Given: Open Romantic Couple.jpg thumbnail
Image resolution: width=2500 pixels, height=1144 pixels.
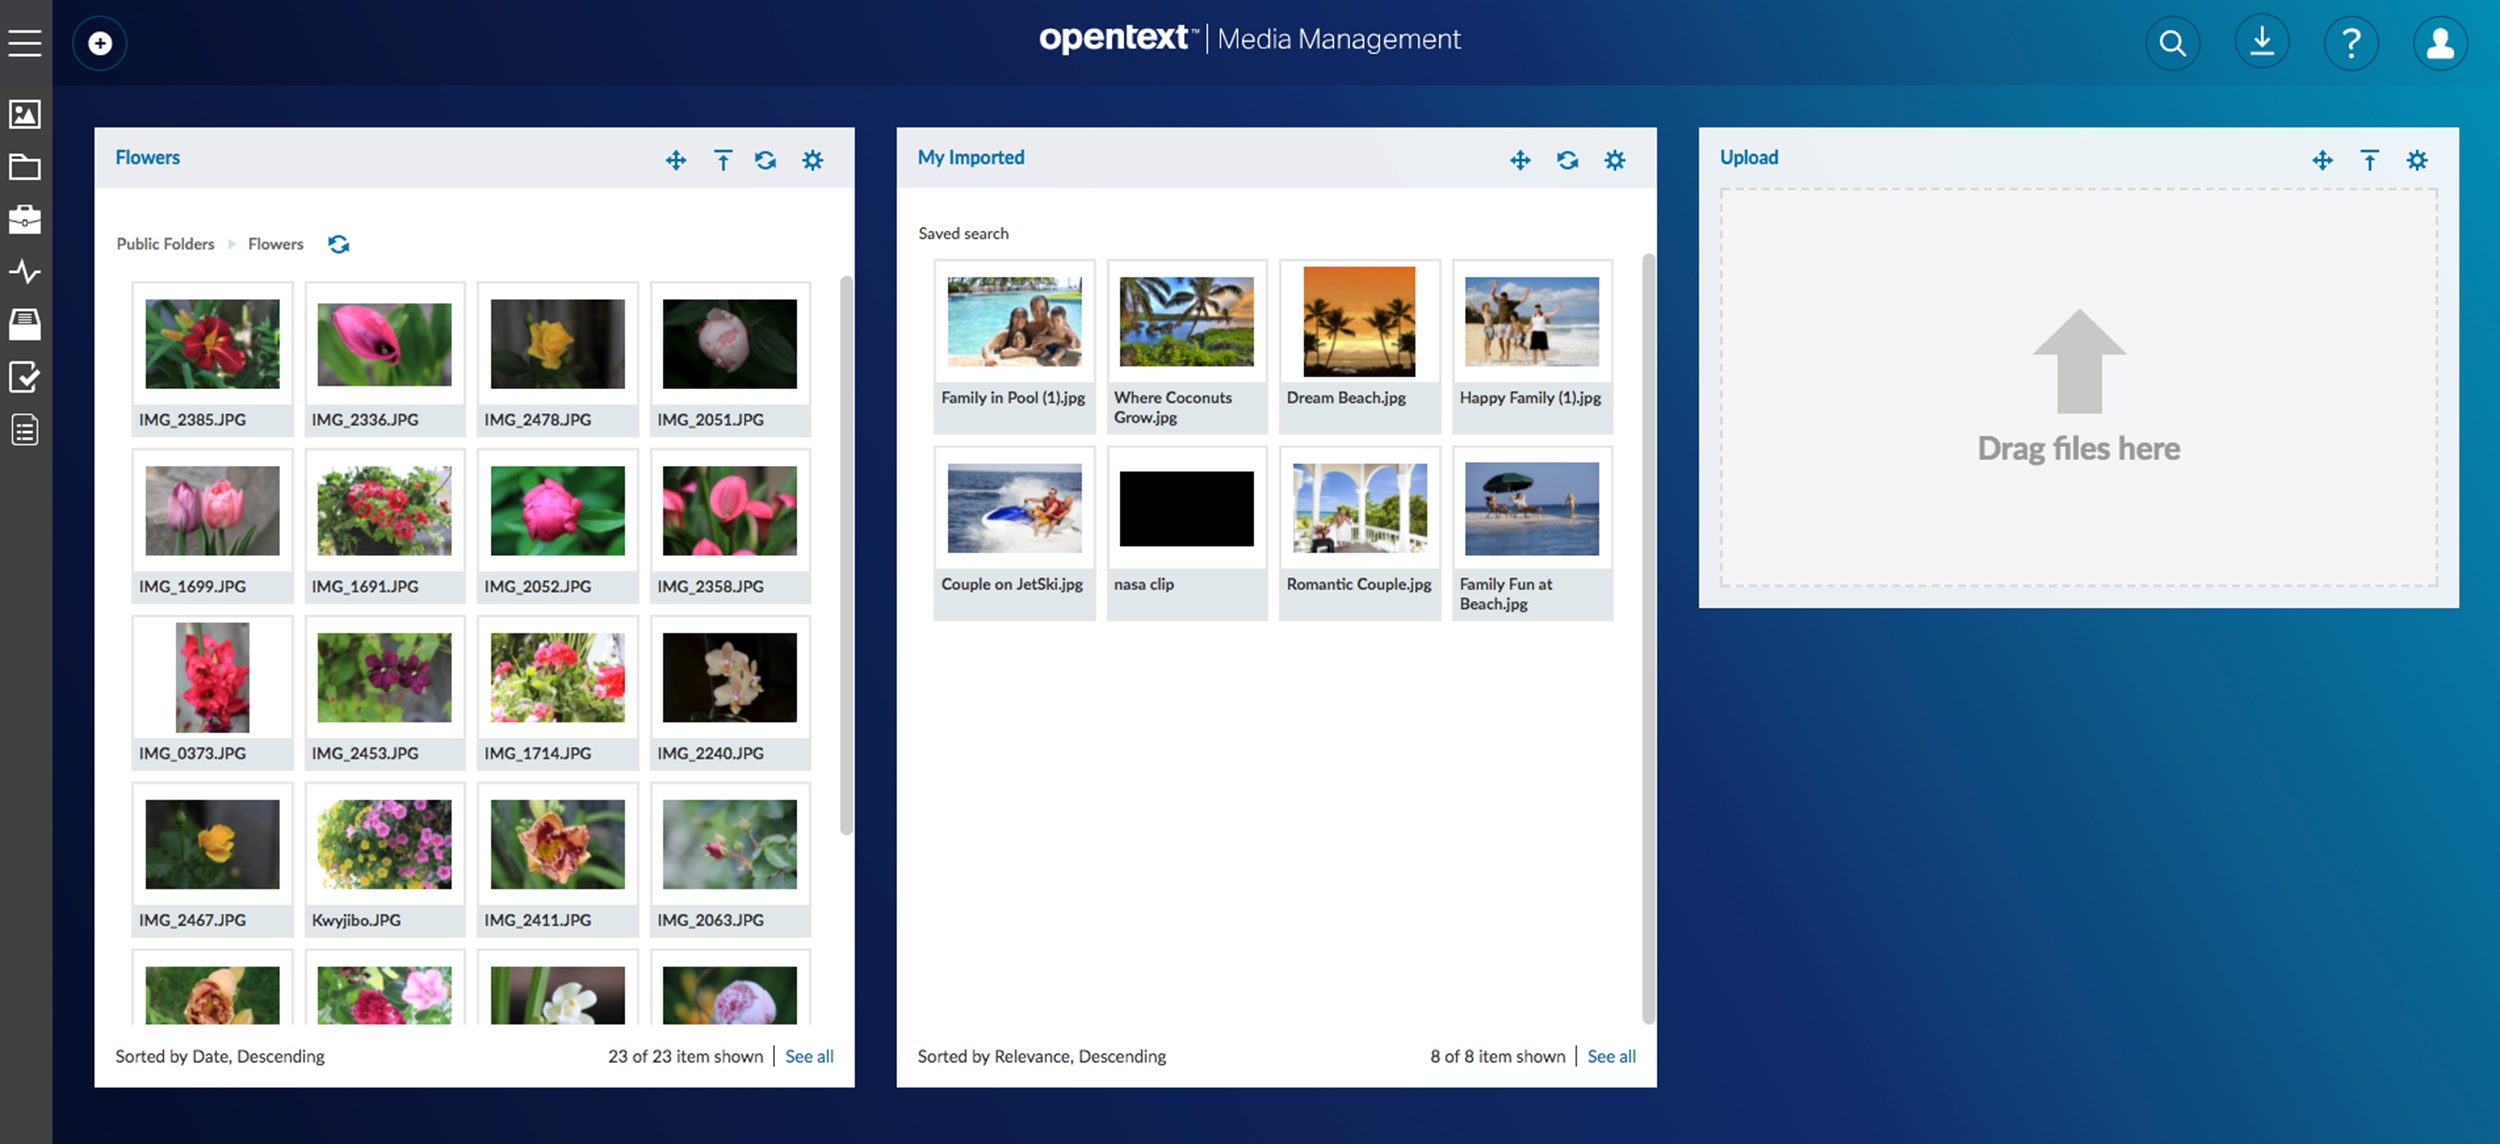Looking at the screenshot, I should tap(1360, 508).
